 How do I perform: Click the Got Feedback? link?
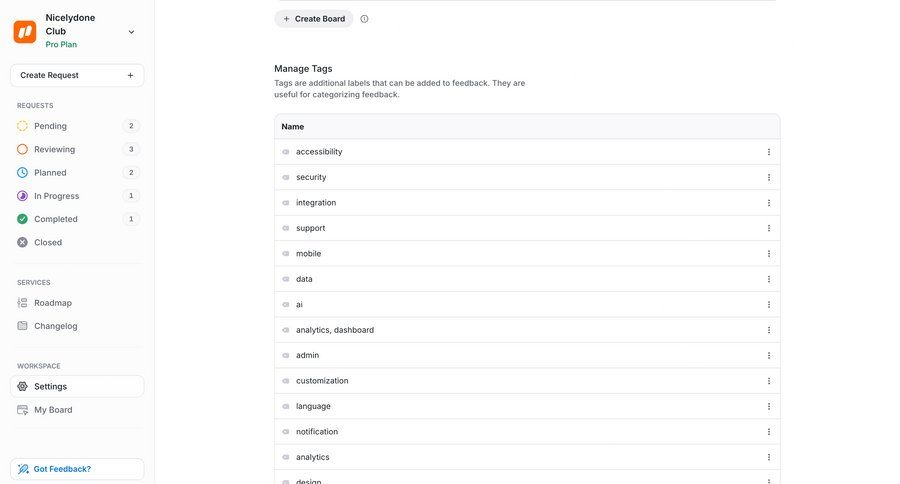pyautogui.click(x=62, y=469)
